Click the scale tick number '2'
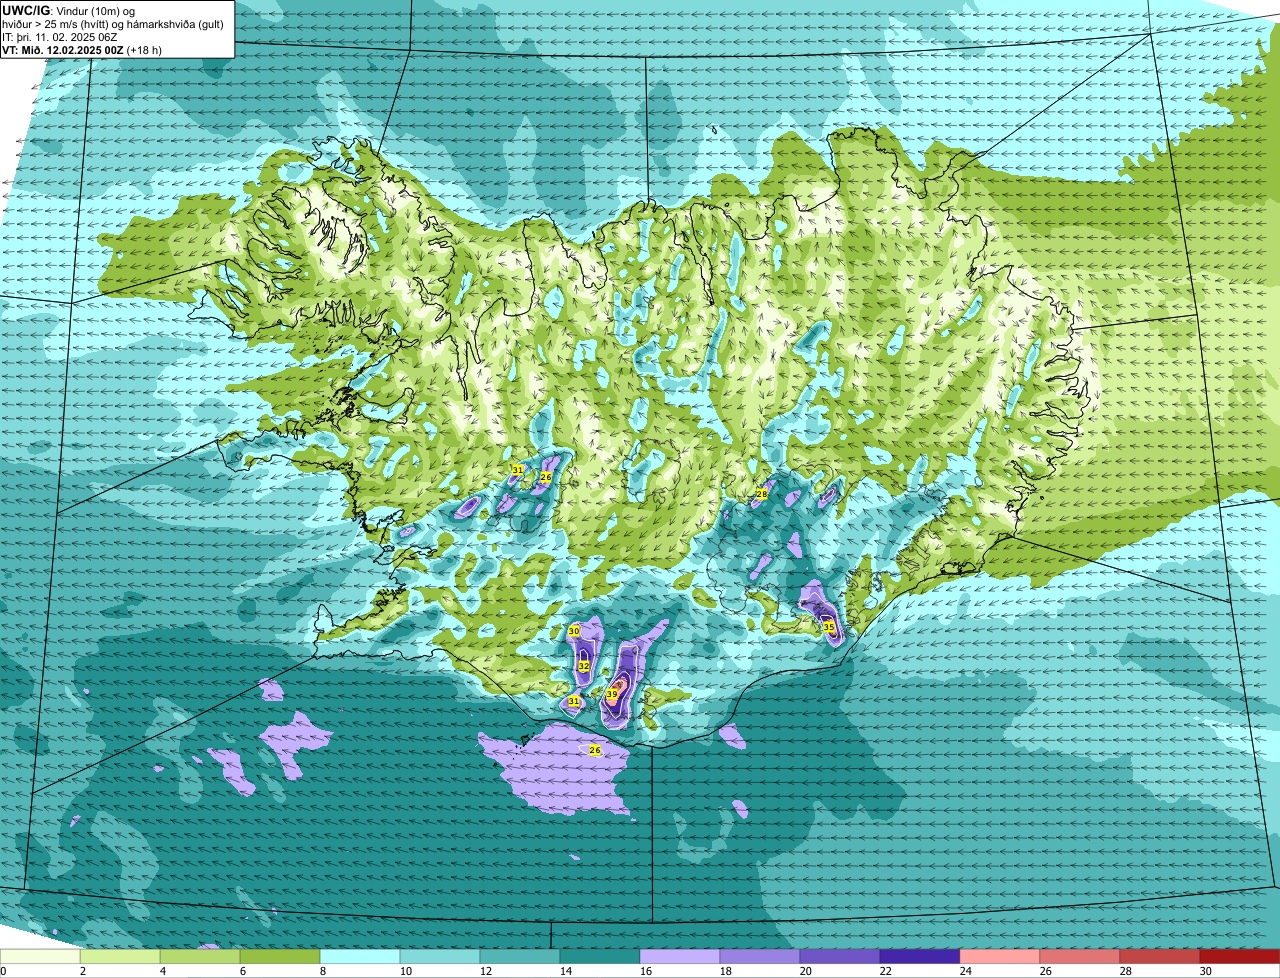 click(x=82, y=971)
